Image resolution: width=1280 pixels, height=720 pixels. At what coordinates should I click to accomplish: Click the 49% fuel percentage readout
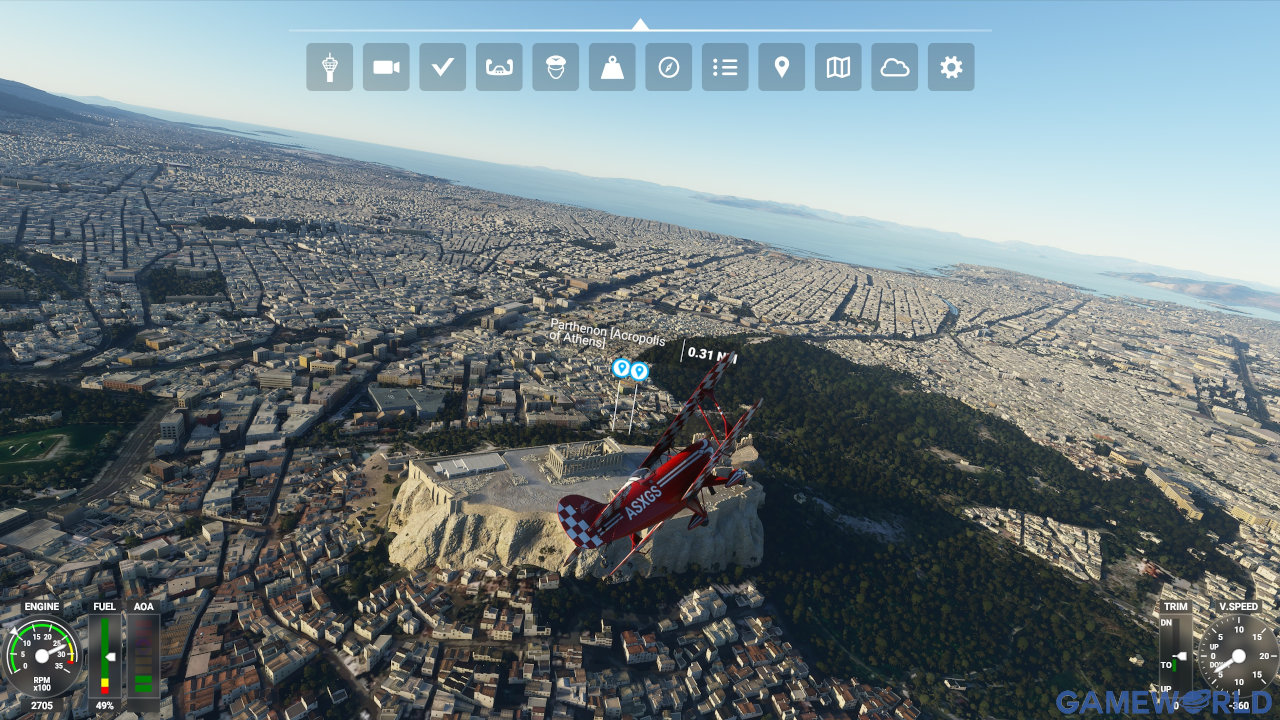(x=104, y=706)
